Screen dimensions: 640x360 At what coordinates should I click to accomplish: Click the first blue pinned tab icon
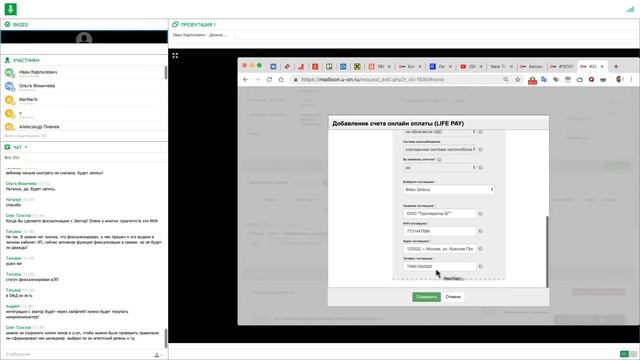click(x=273, y=67)
